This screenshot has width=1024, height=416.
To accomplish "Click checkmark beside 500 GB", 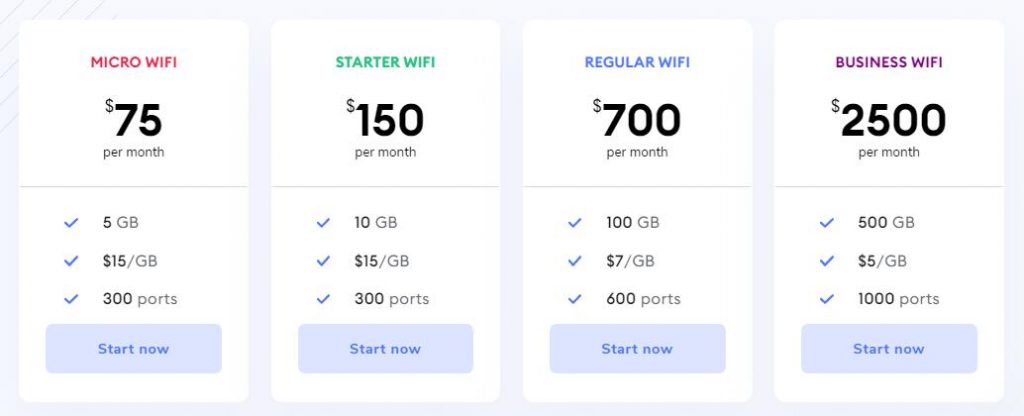I will click(827, 223).
